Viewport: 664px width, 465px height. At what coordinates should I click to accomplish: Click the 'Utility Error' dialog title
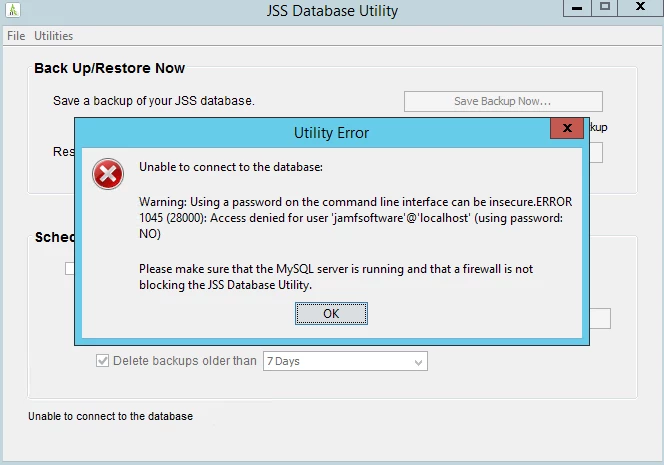coord(331,133)
